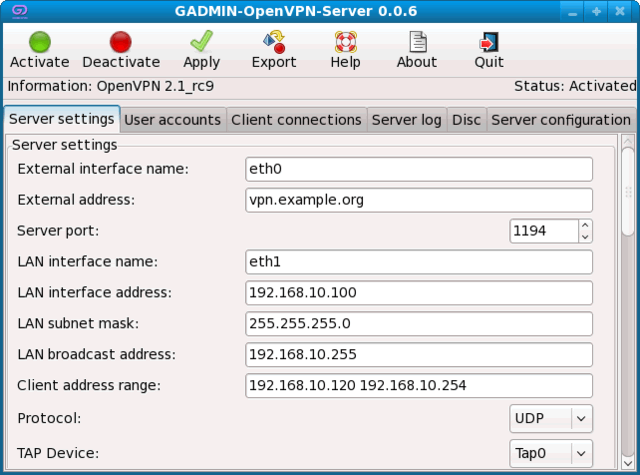Focus the External interface name field
The height and width of the screenshot is (475, 640).
tap(419, 169)
